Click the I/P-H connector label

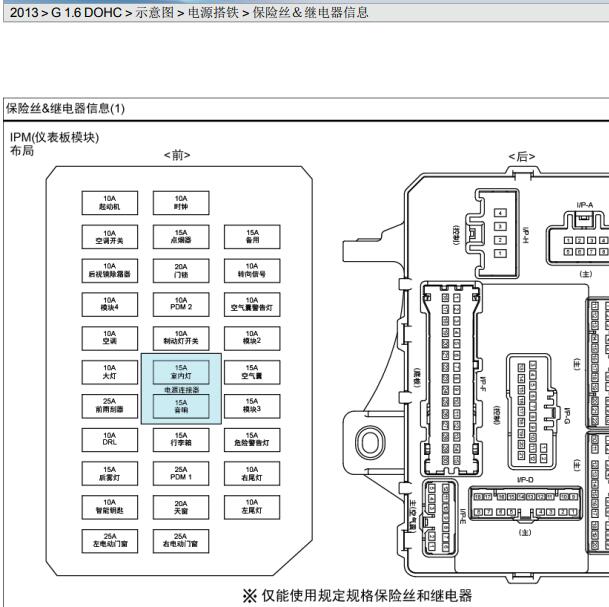(x=526, y=235)
